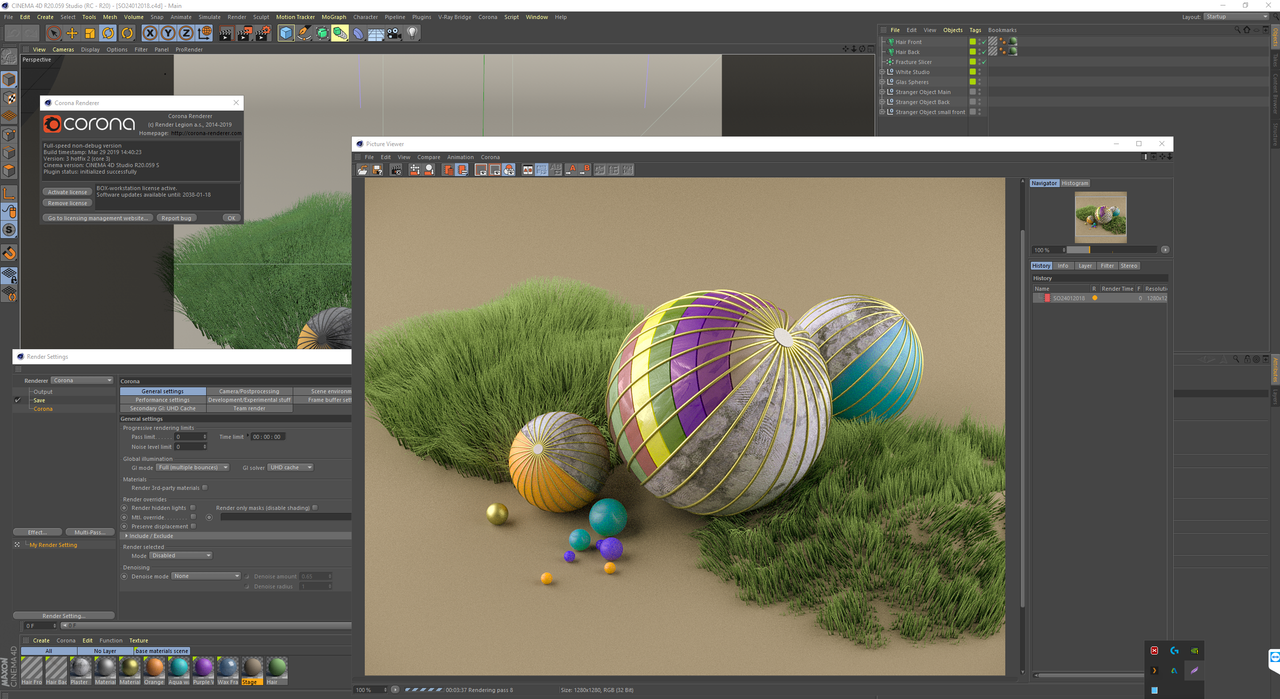Screen dimensions: 1280x699
Task: Toggle the Preserve displacement checkbox
Action: pos(193,526)
